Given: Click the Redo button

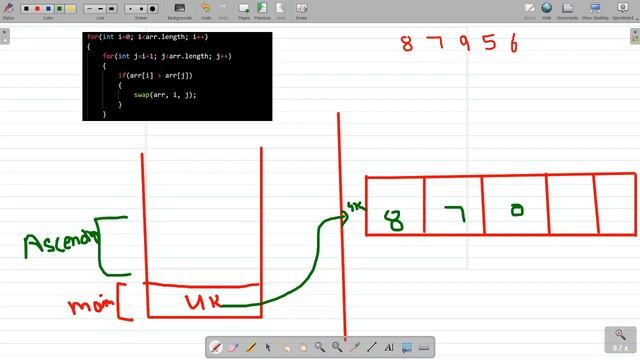Looking at the screenshot, I should click(x=222, y=10).
